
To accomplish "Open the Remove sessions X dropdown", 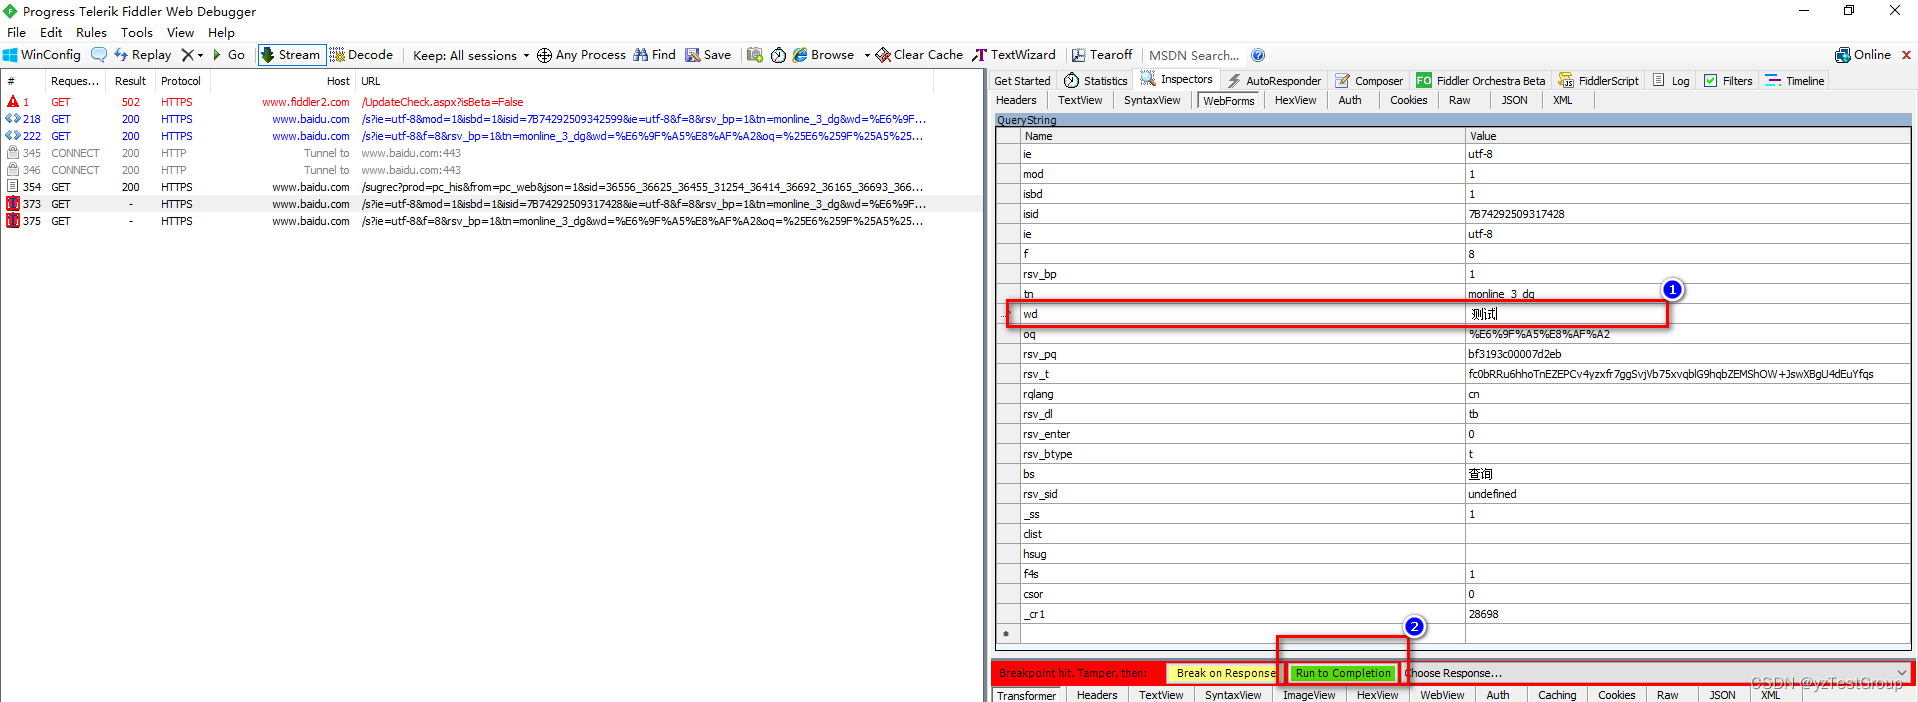I will 192,55.
